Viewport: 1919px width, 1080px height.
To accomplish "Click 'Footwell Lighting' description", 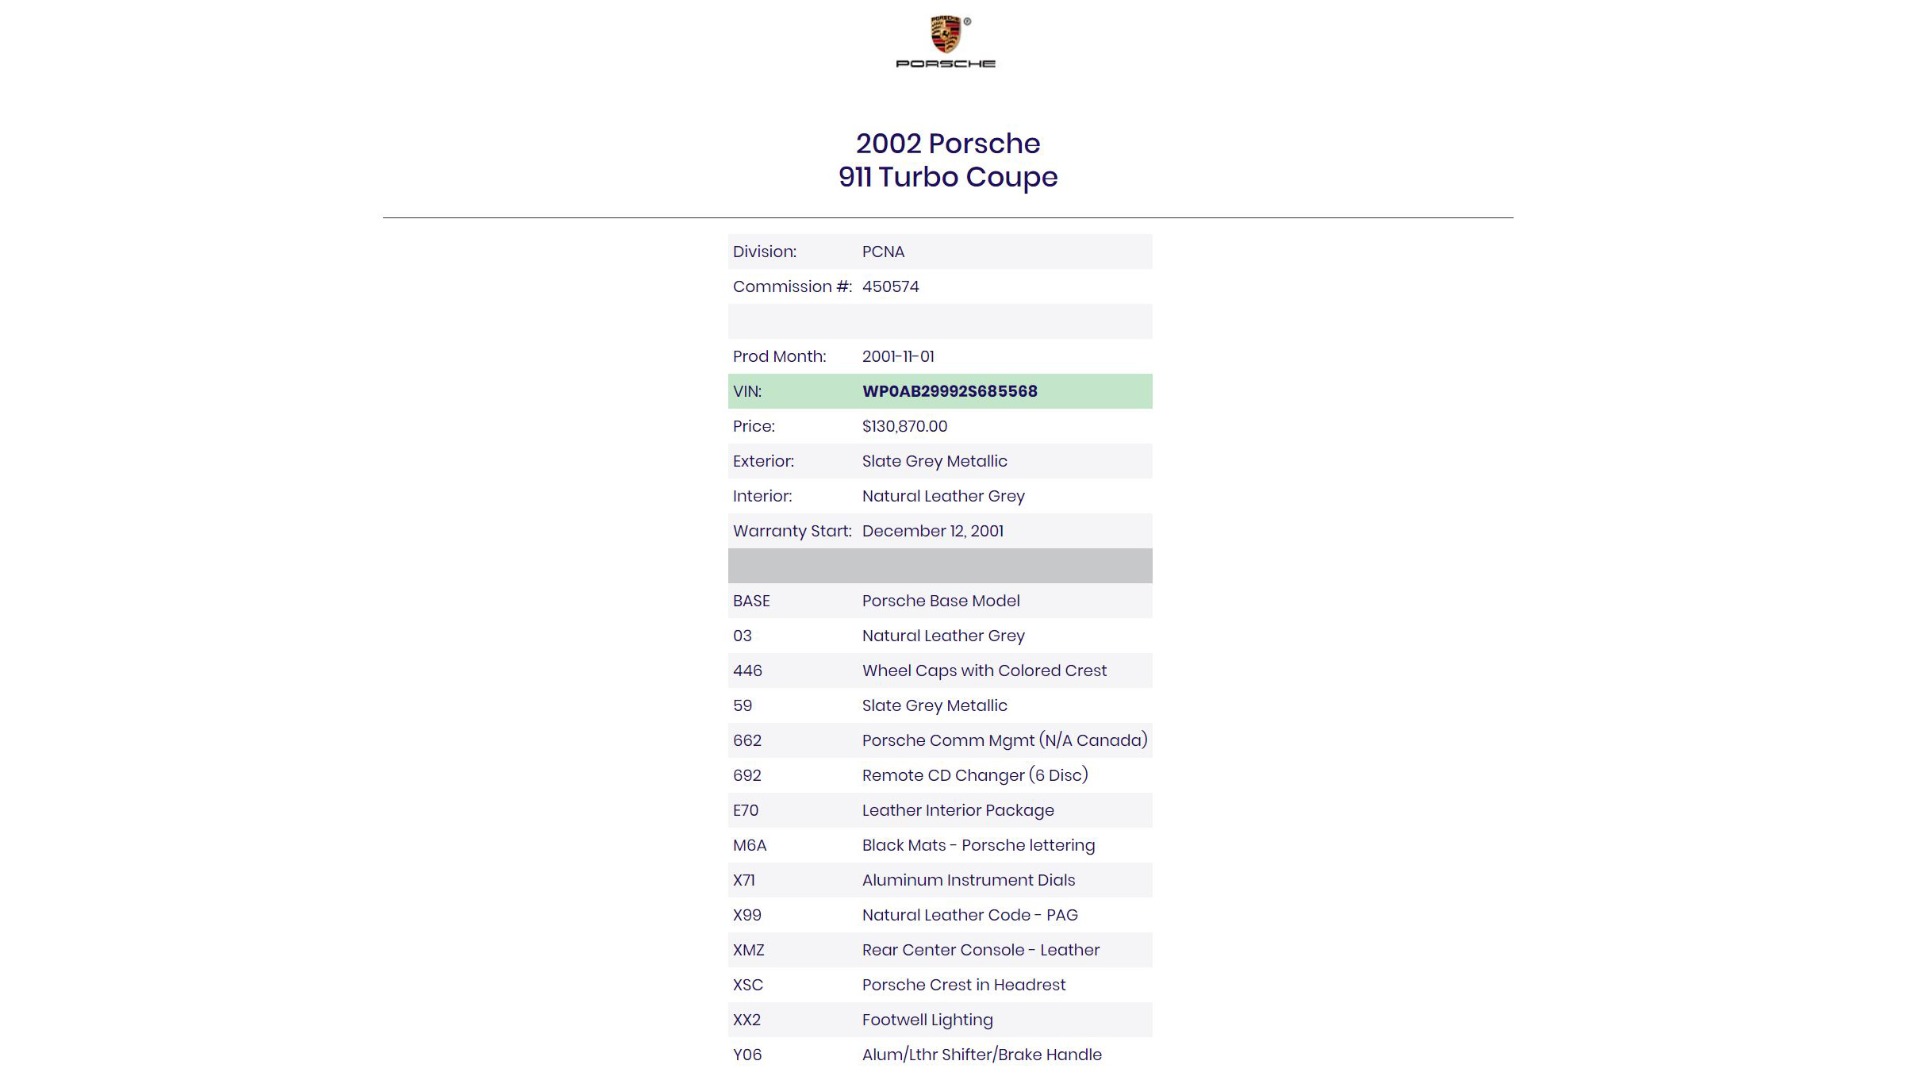I will pyautogui.click(x=928, y=1021).
